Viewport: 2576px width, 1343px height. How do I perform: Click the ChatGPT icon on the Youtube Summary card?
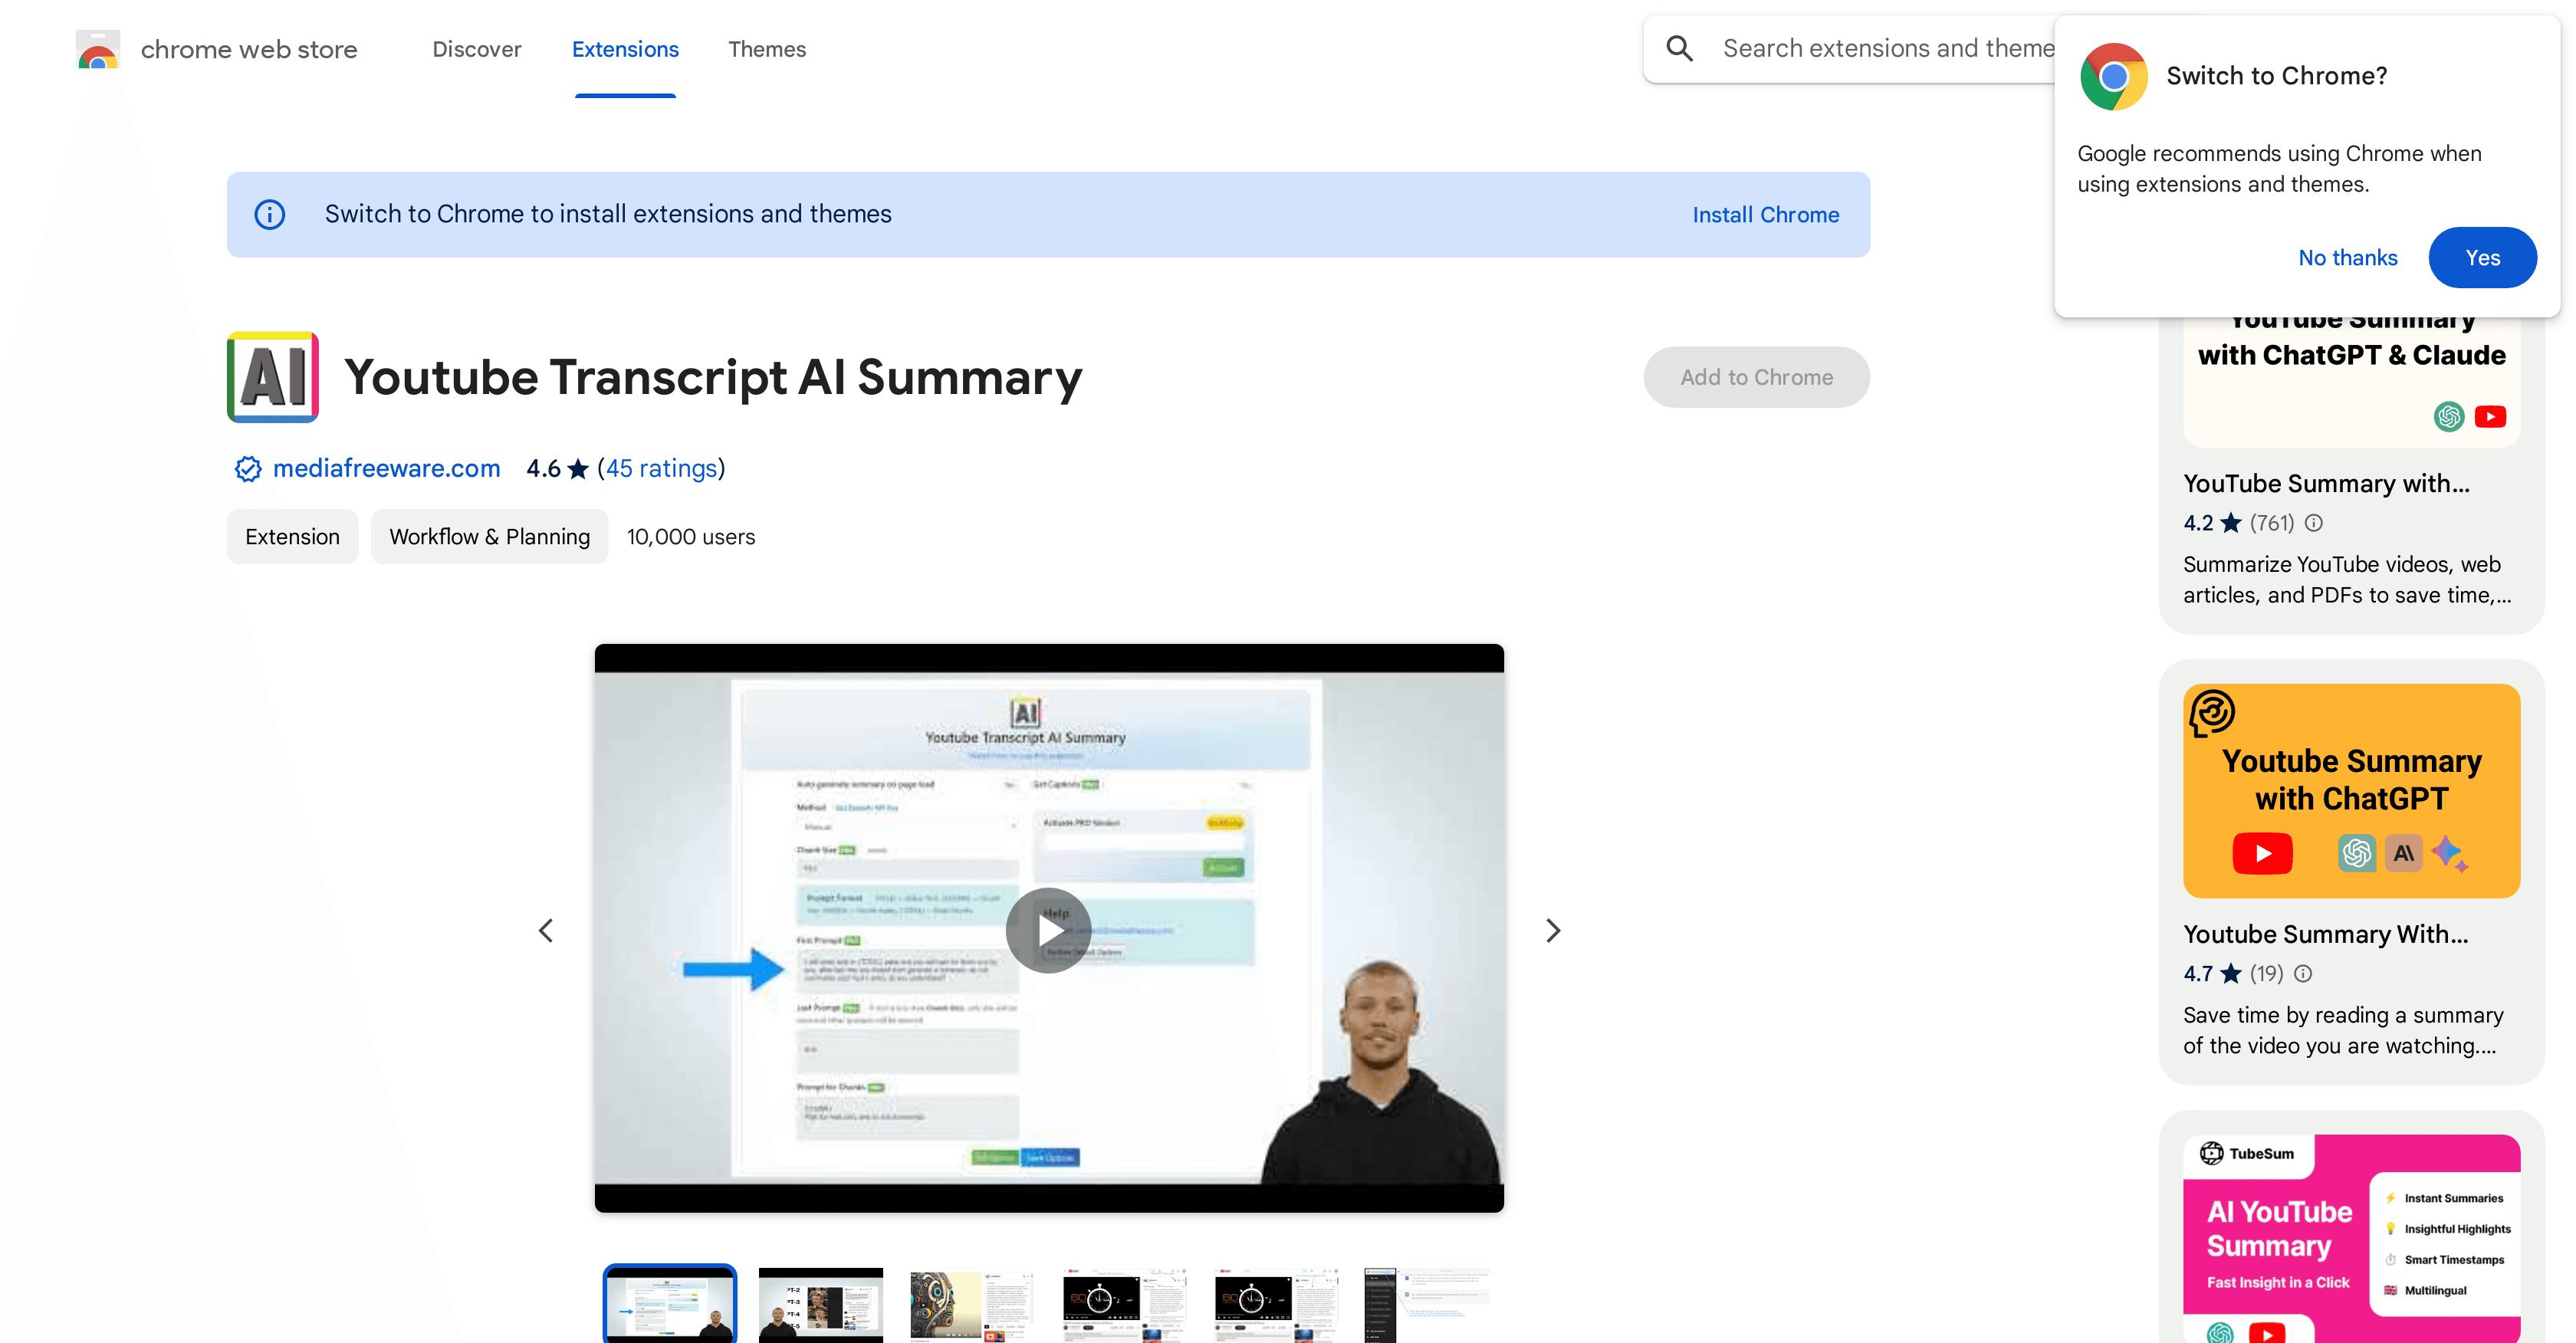click(x=2355, y=853)
